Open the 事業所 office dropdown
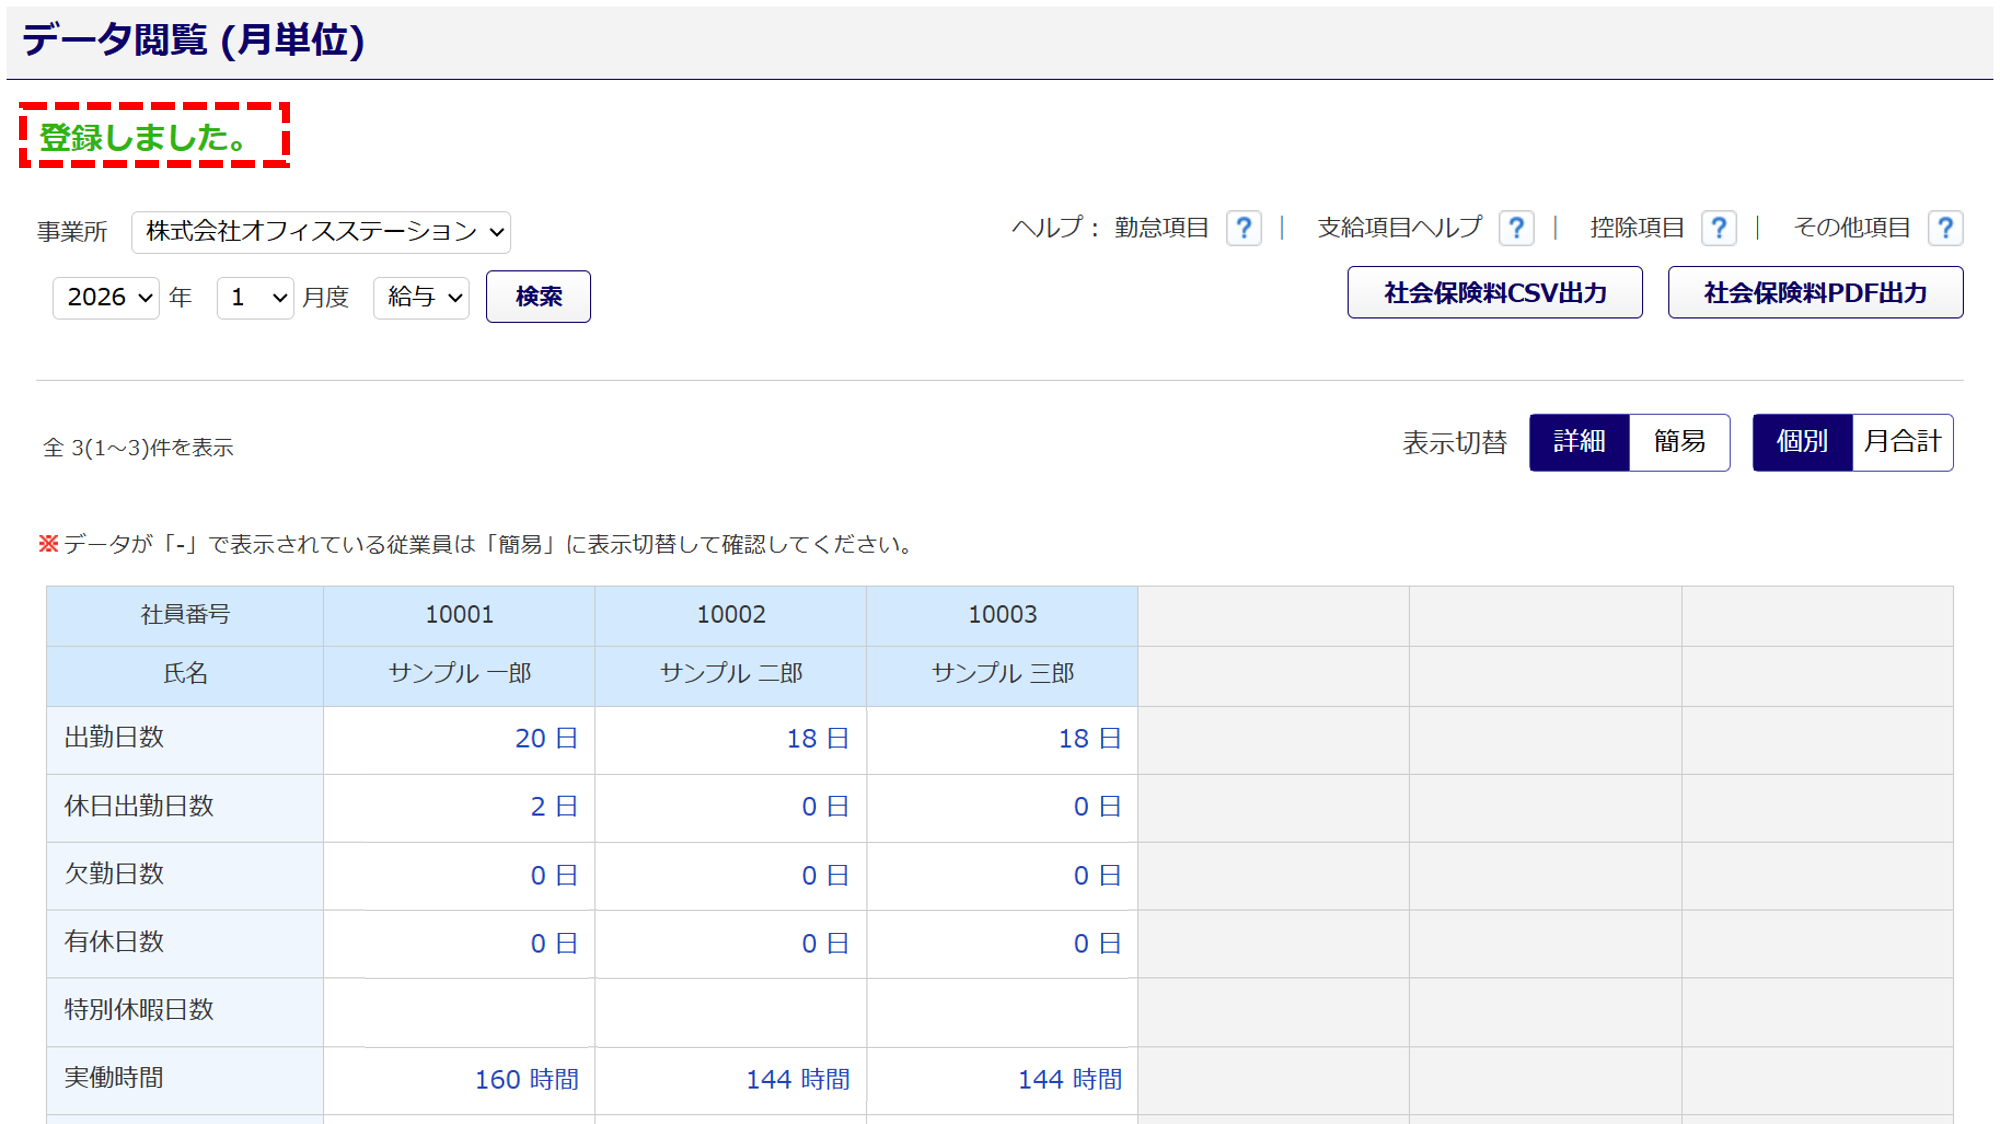The width and height of the screenshot is (2000, 1124). click(x=321, y=232)
